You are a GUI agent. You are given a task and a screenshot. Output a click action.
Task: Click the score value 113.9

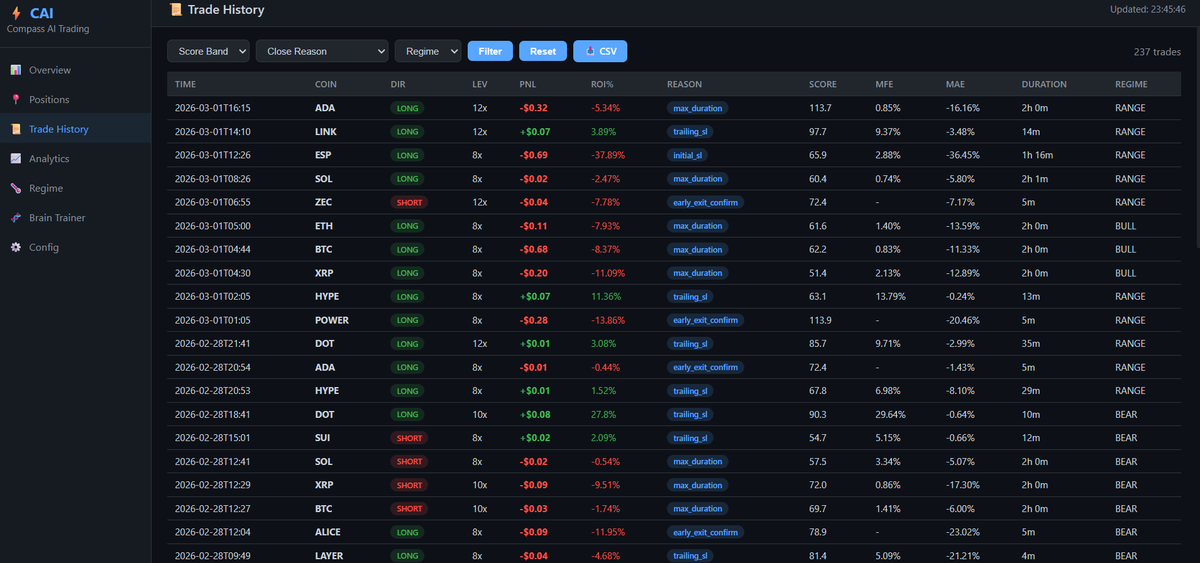(x=820, y=320)
